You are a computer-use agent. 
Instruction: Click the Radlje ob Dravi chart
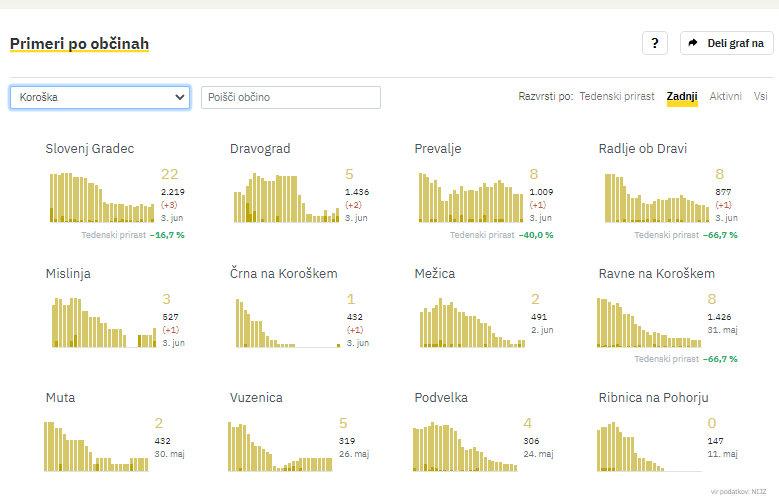point(654,197)
